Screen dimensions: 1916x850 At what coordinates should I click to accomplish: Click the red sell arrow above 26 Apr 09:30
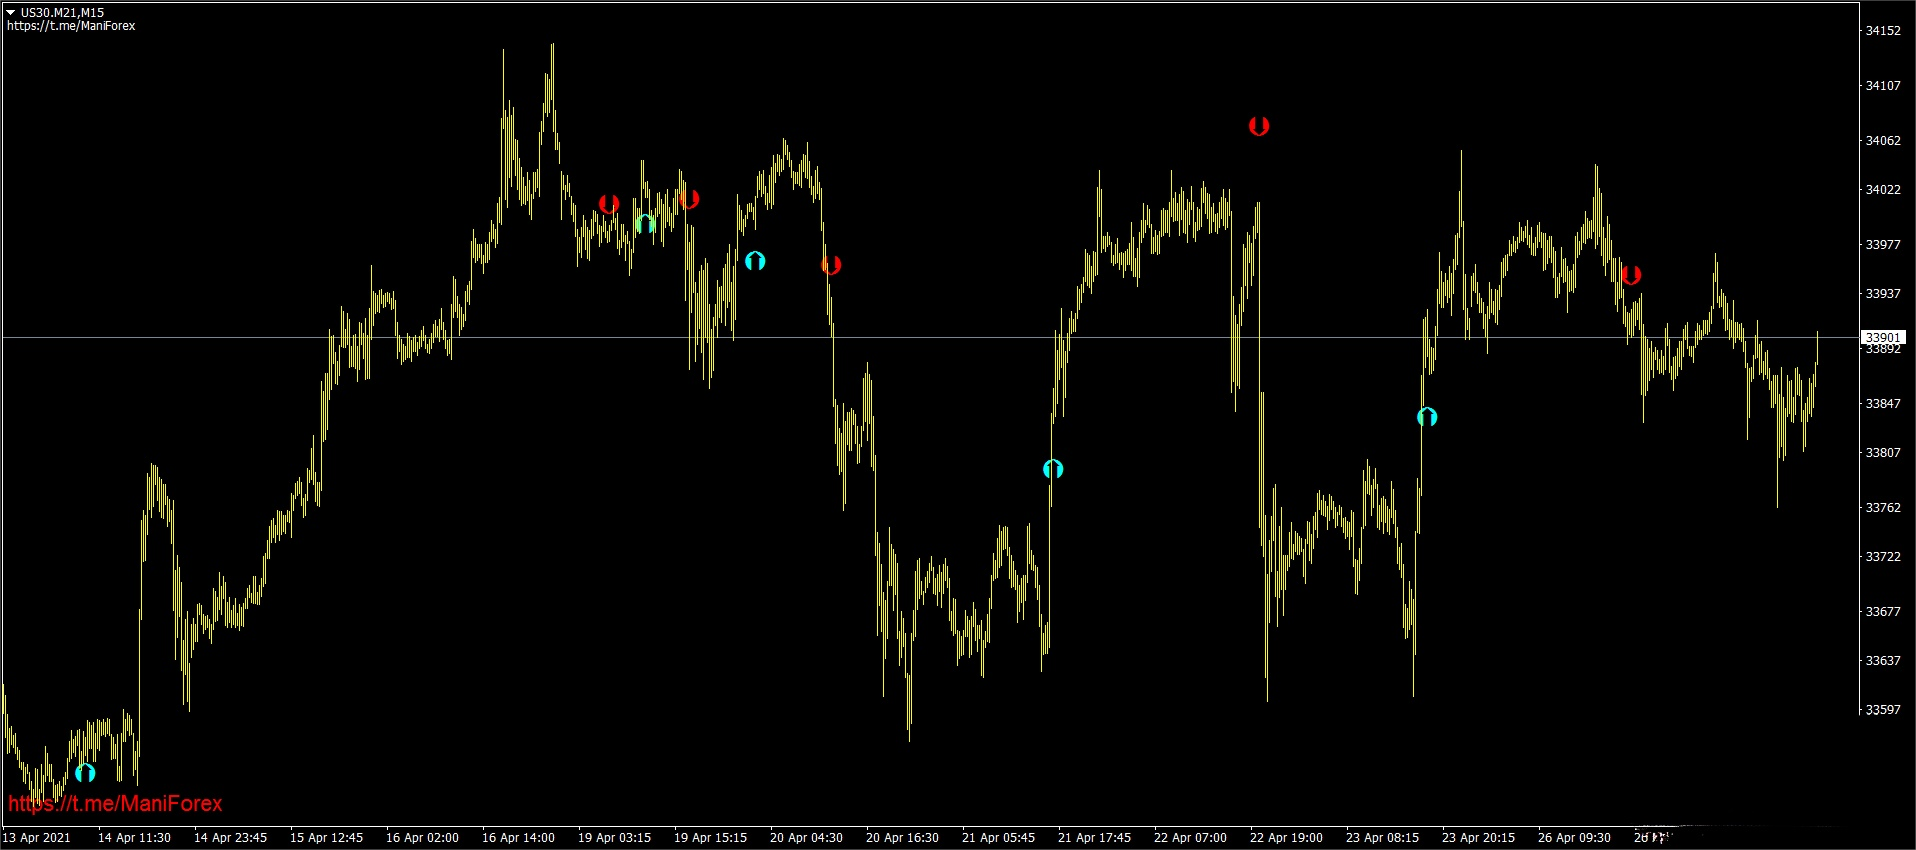point(1631,275)
